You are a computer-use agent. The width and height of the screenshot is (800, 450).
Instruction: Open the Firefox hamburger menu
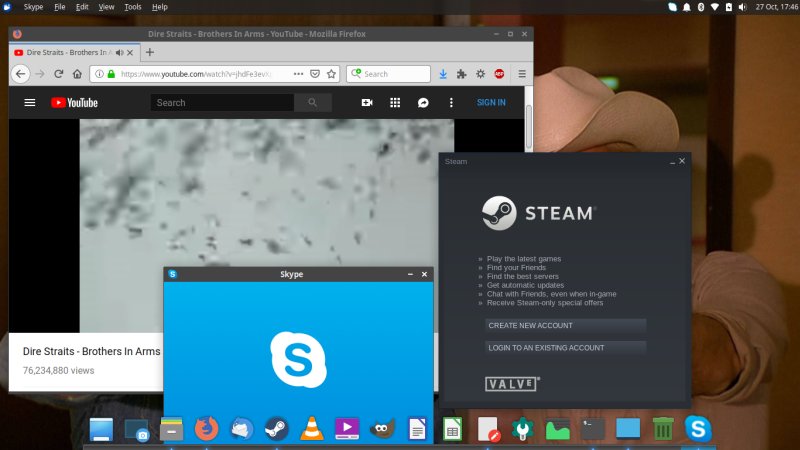point(522,74)
